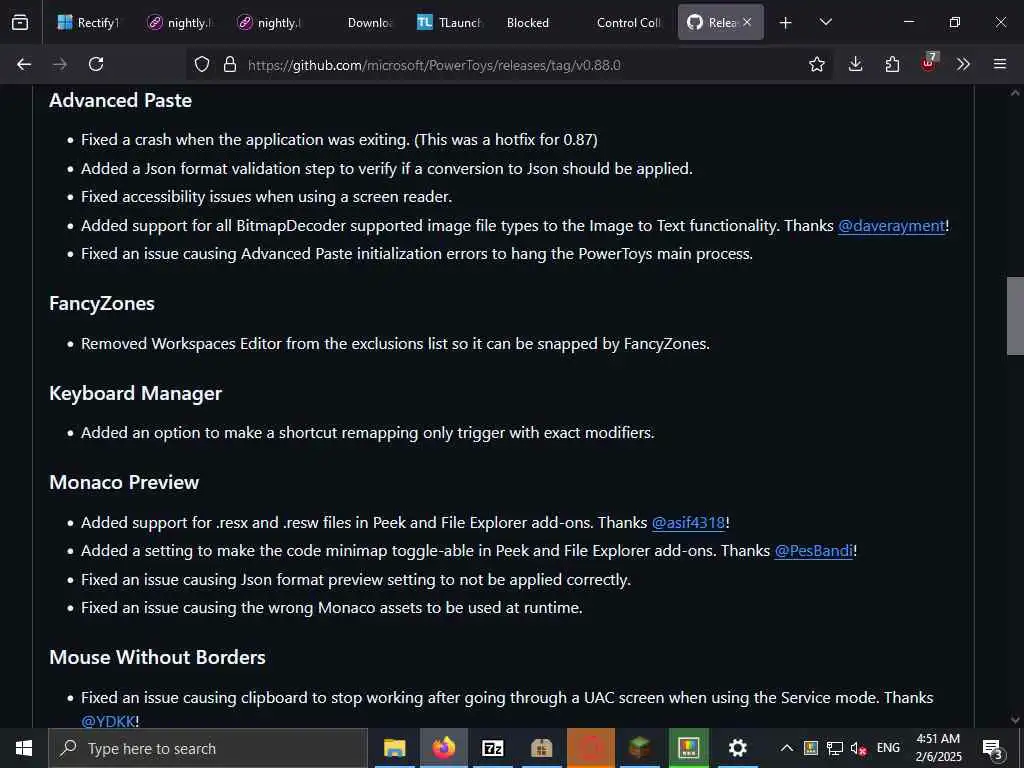Open the PowerToys taskbar icon

pos(689,748)
